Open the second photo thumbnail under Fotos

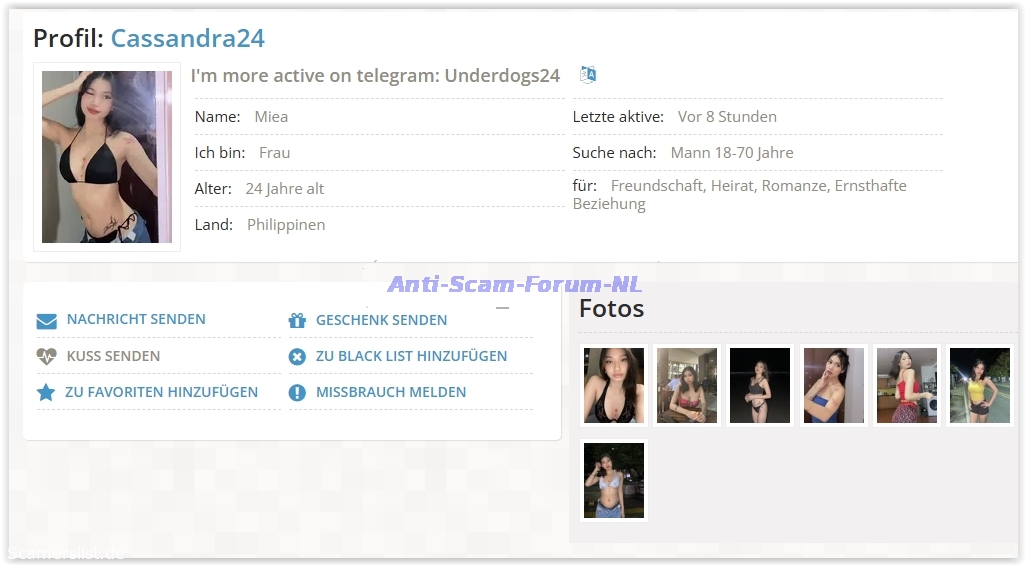point(687,386)
